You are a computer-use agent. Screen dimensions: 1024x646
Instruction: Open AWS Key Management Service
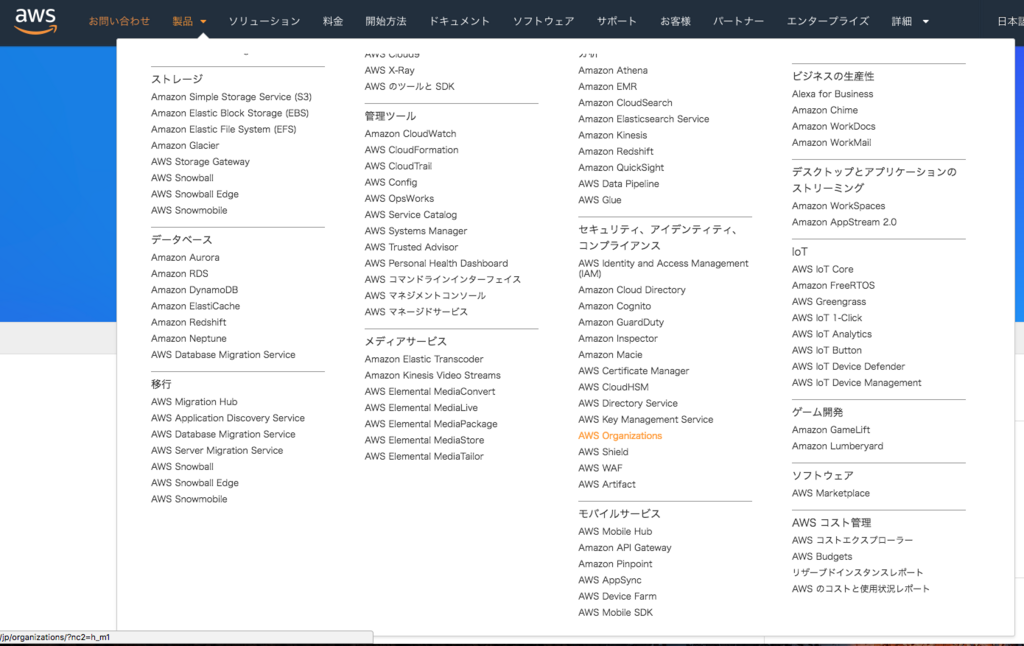point(645,420)
